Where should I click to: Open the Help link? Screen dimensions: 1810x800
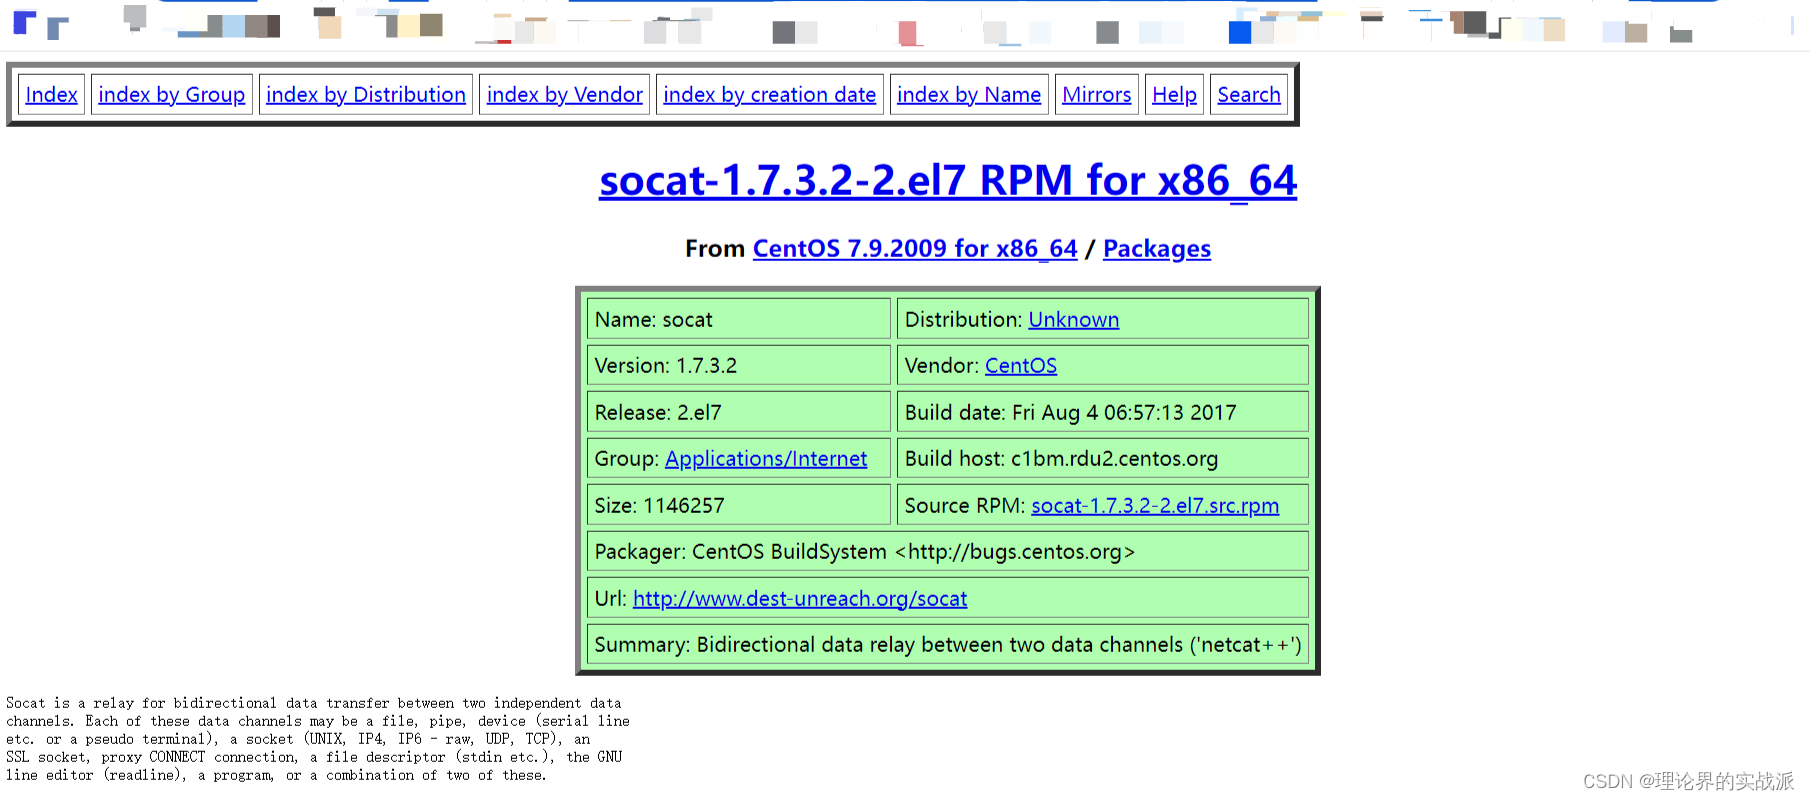1174,95
